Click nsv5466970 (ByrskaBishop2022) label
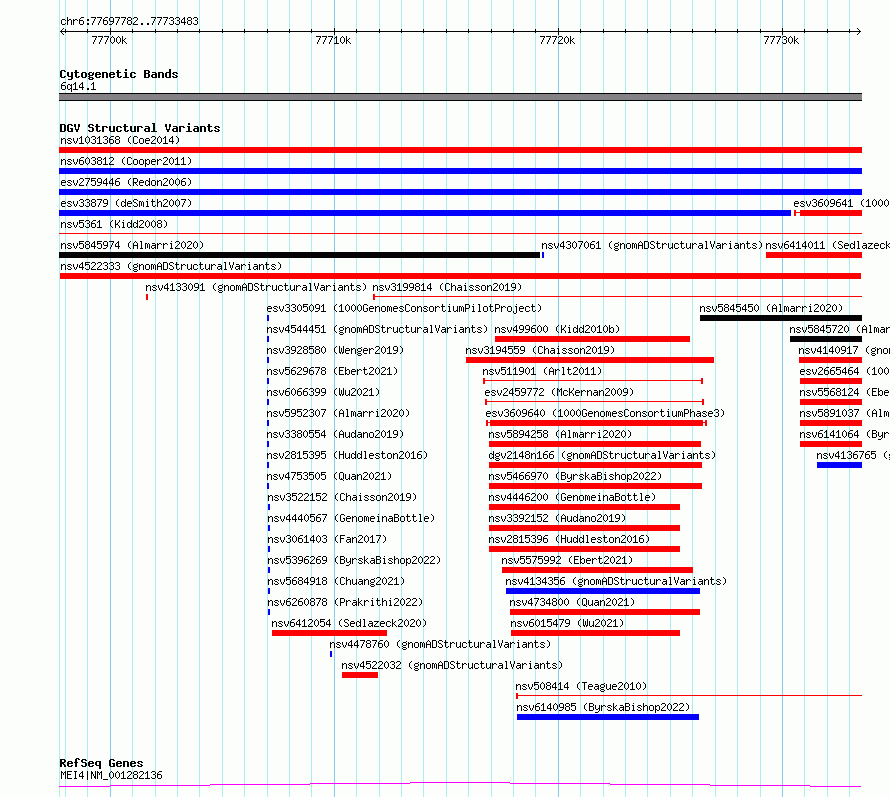Screen dimensions: 890x797 coord(575,476)
